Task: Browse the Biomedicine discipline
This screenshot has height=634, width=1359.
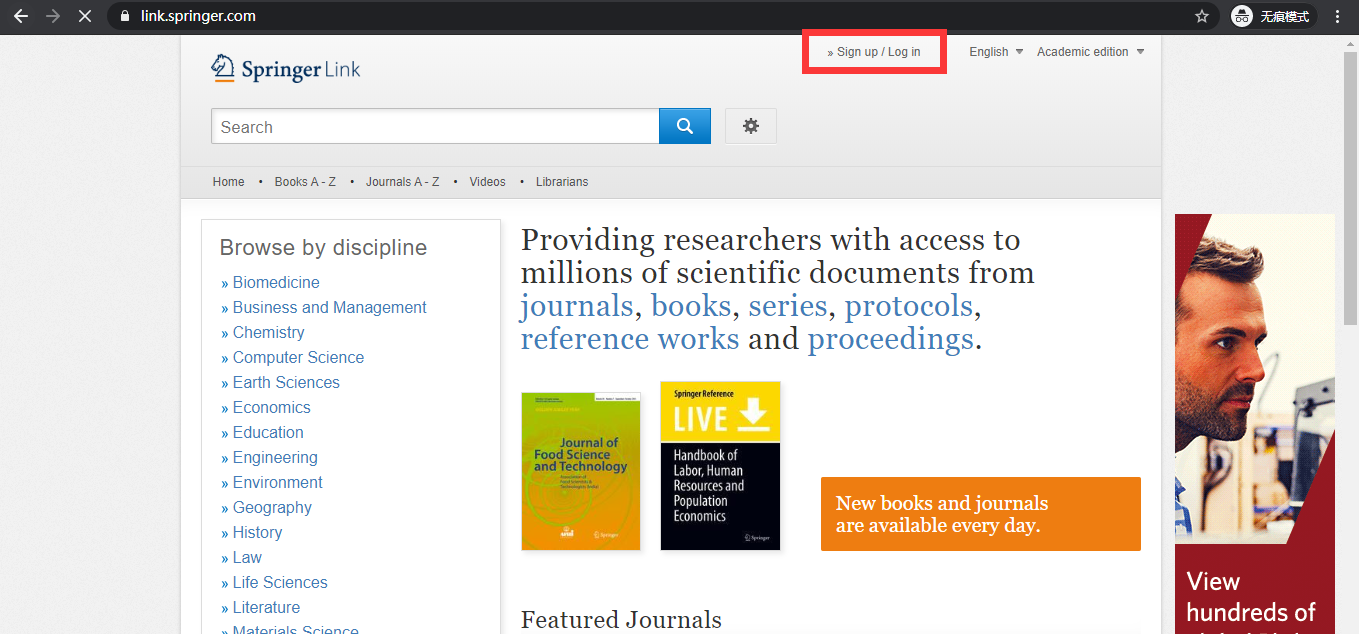Action: 276,283
